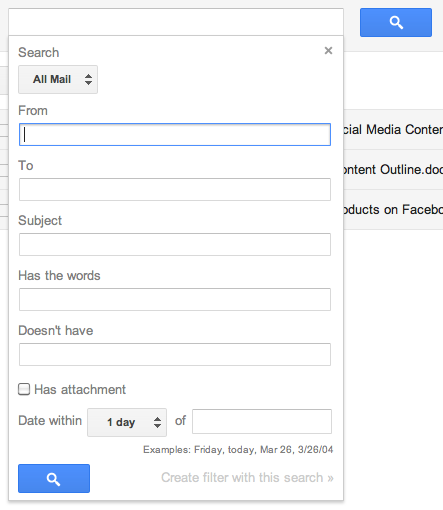Enable the Has attachment checkbox
The height and width of the screenshot is (510, 443).
[24, 389]
